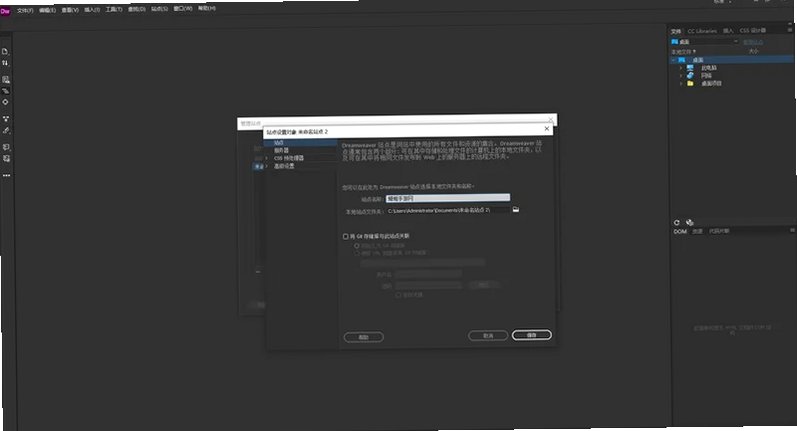Switch to the 资源 tab beside DOM
797x431 pixels.
tap(697, 232)
